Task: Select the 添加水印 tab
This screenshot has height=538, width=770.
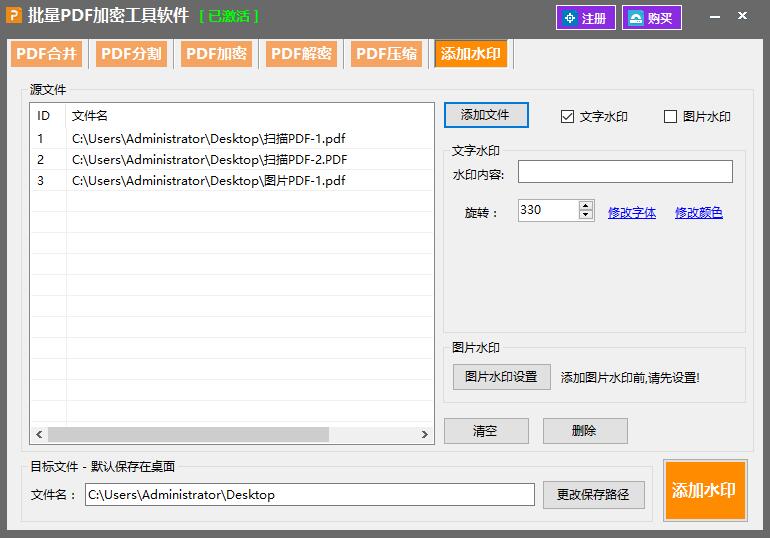Action: [x=470, y=54]
